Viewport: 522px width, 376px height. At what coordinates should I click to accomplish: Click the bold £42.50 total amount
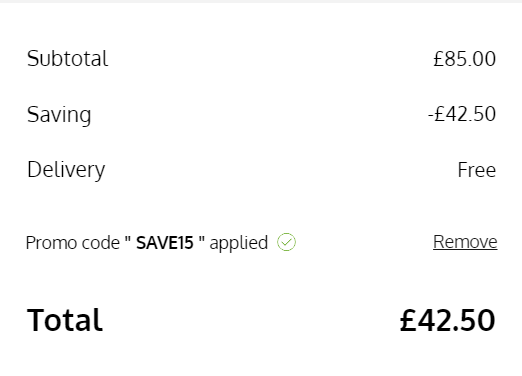pos(448,320)
